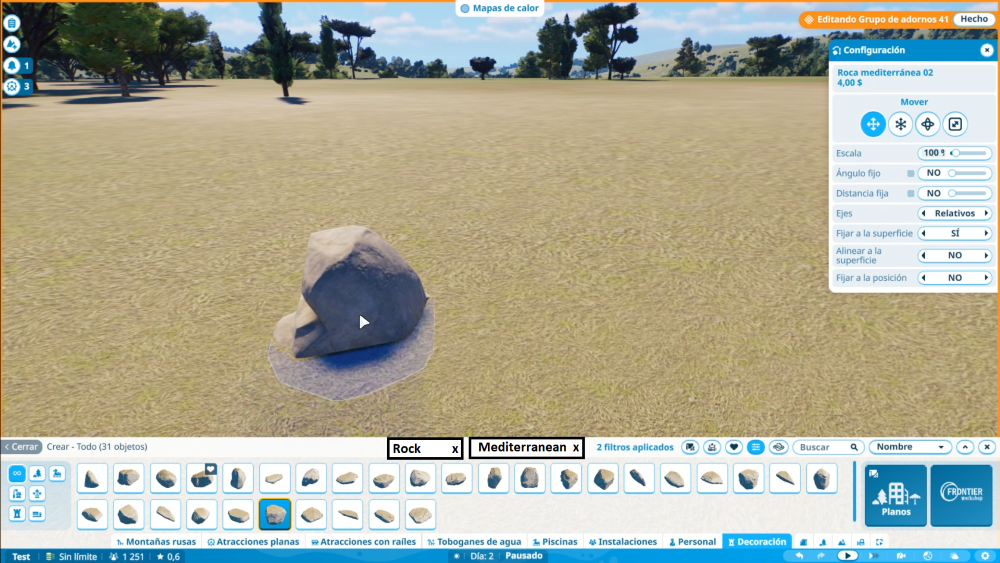Select the rotate gizmo tool
Viewport: 1000px width, 563px height.
click(927, 124)
